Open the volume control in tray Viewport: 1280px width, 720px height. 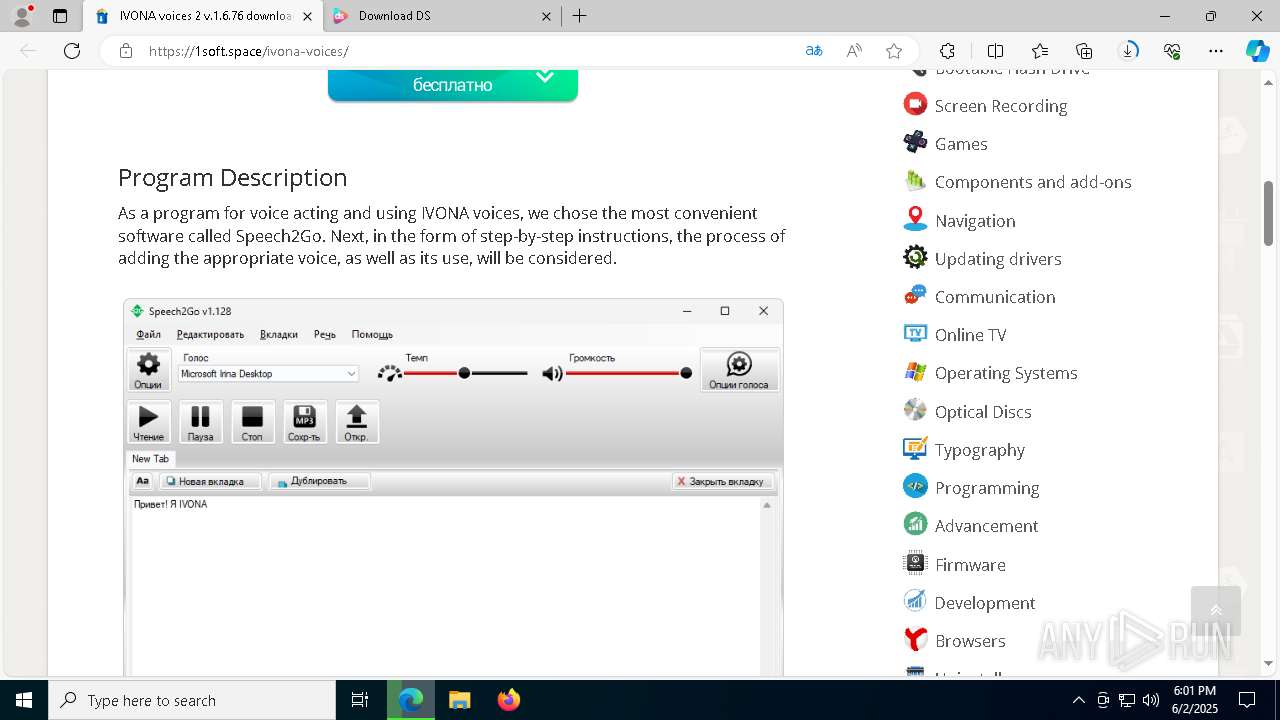[1151, 700]
